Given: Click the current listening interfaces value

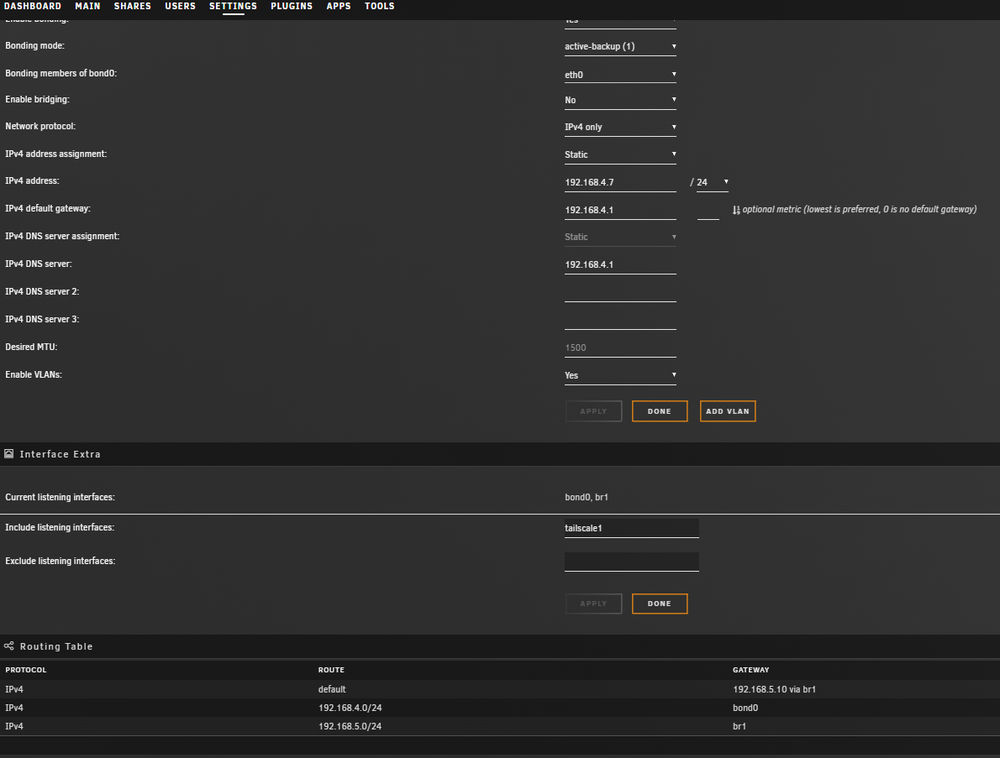Looking at the screenshot, I should pos(586,497).
